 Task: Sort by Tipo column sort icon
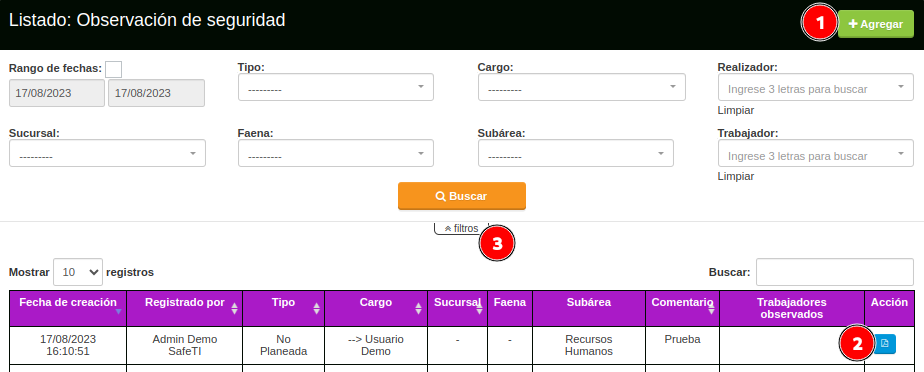click(x=316, y=308)
